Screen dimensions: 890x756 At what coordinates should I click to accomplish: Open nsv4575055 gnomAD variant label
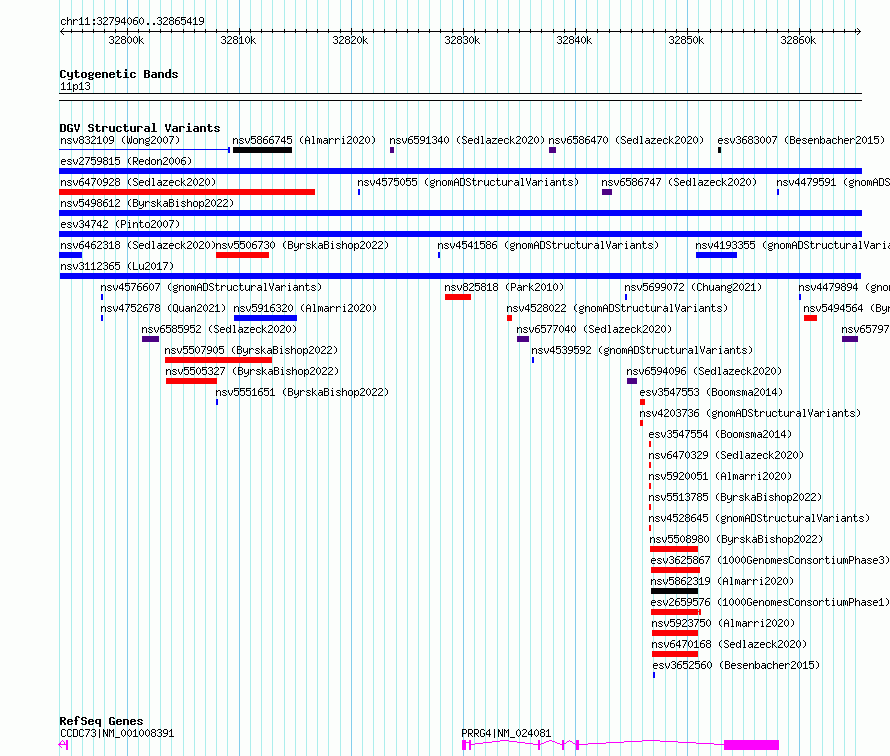[x=468, y=182]
